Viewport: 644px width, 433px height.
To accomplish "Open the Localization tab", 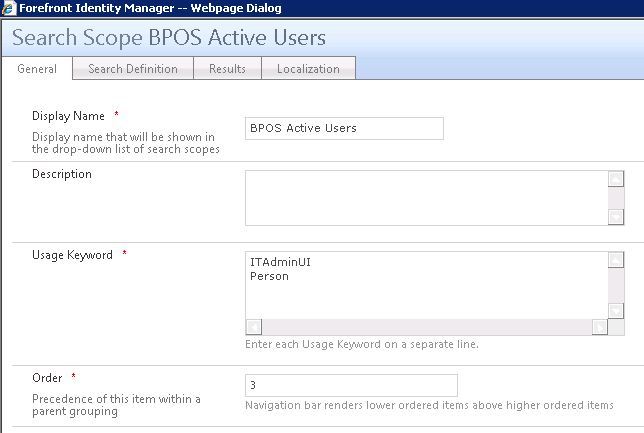I will pos(308,69).
